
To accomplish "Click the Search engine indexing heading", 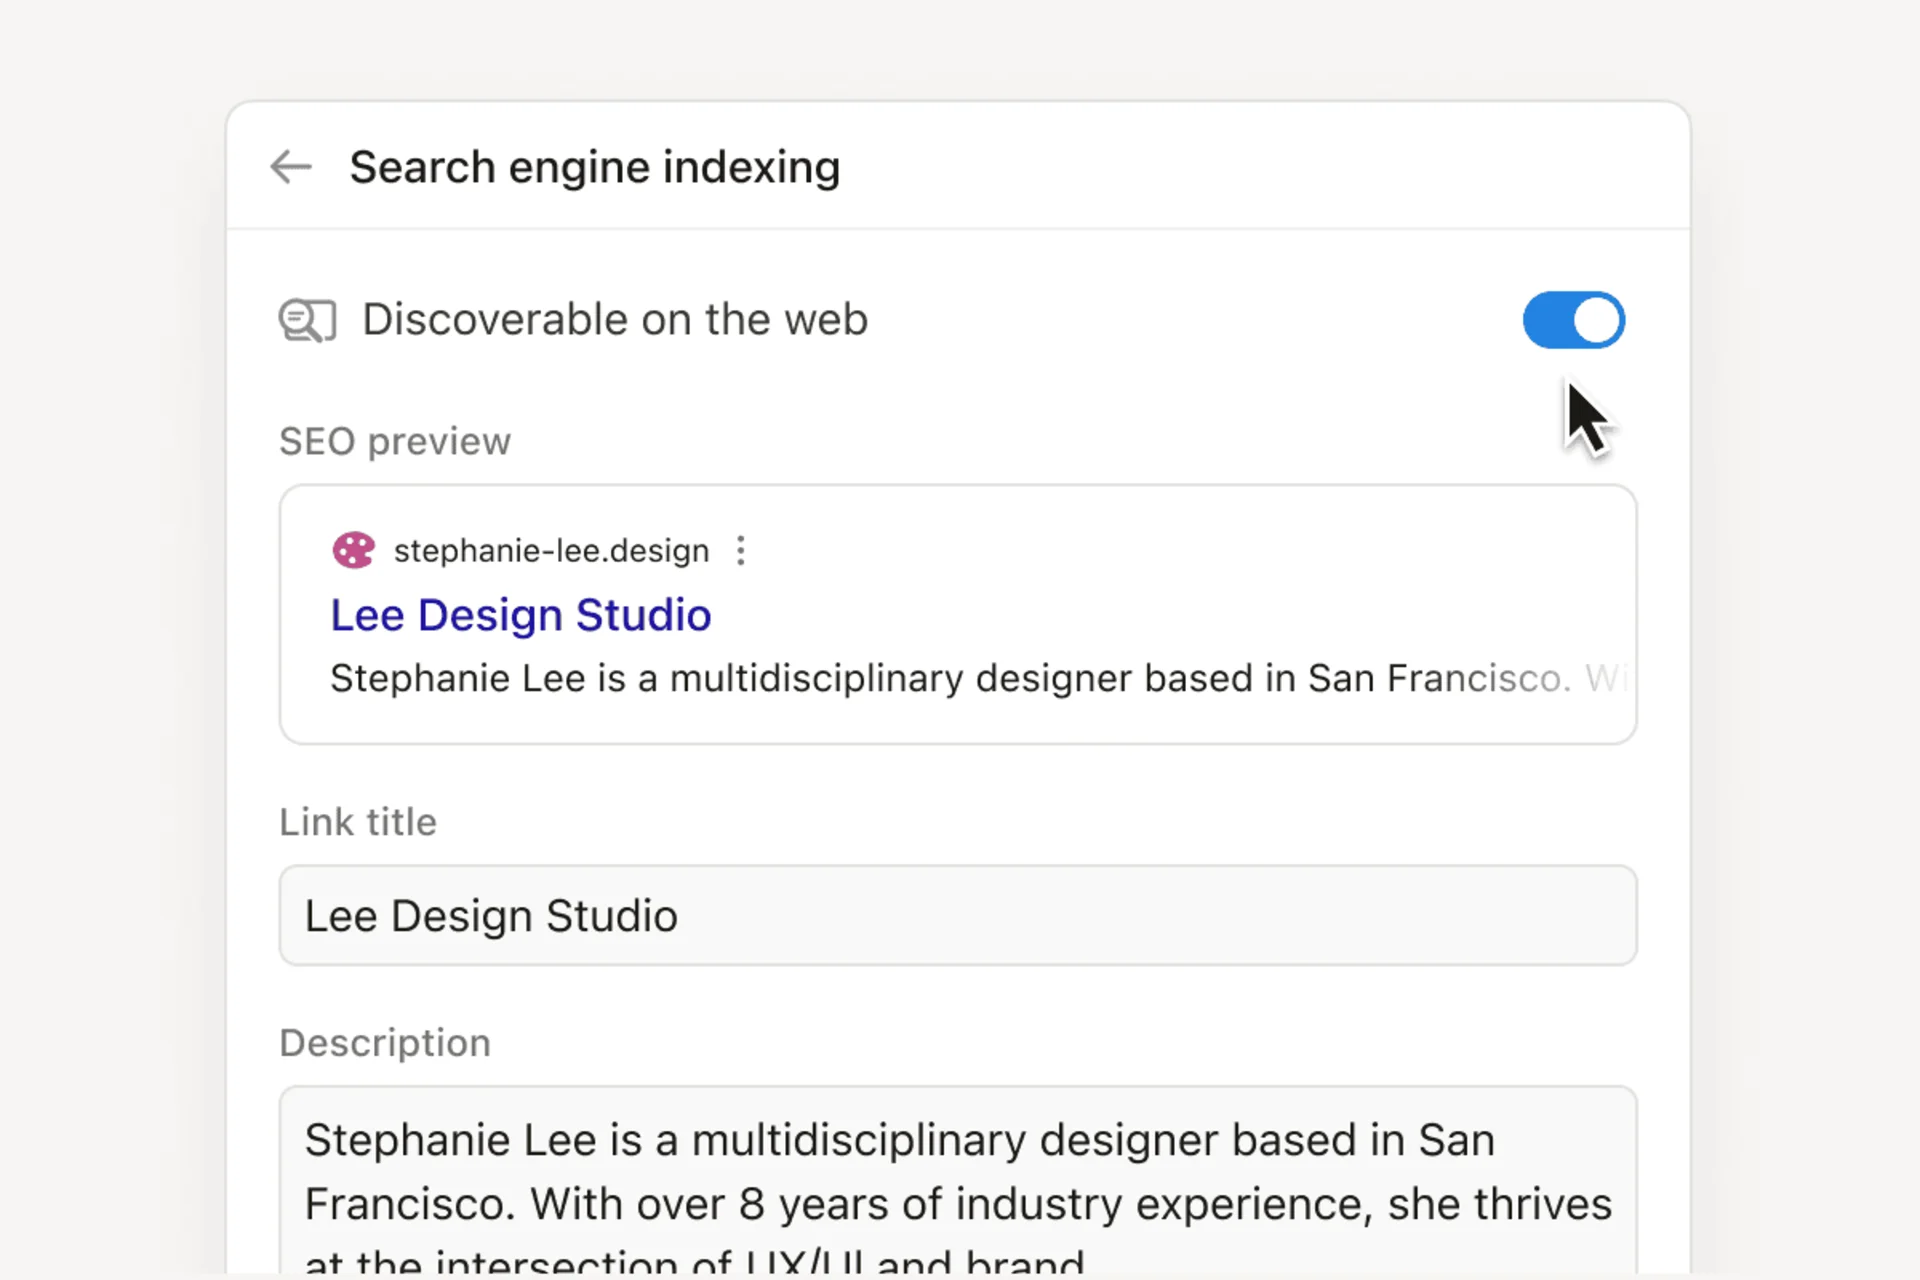I will click(x=594, y=167).
